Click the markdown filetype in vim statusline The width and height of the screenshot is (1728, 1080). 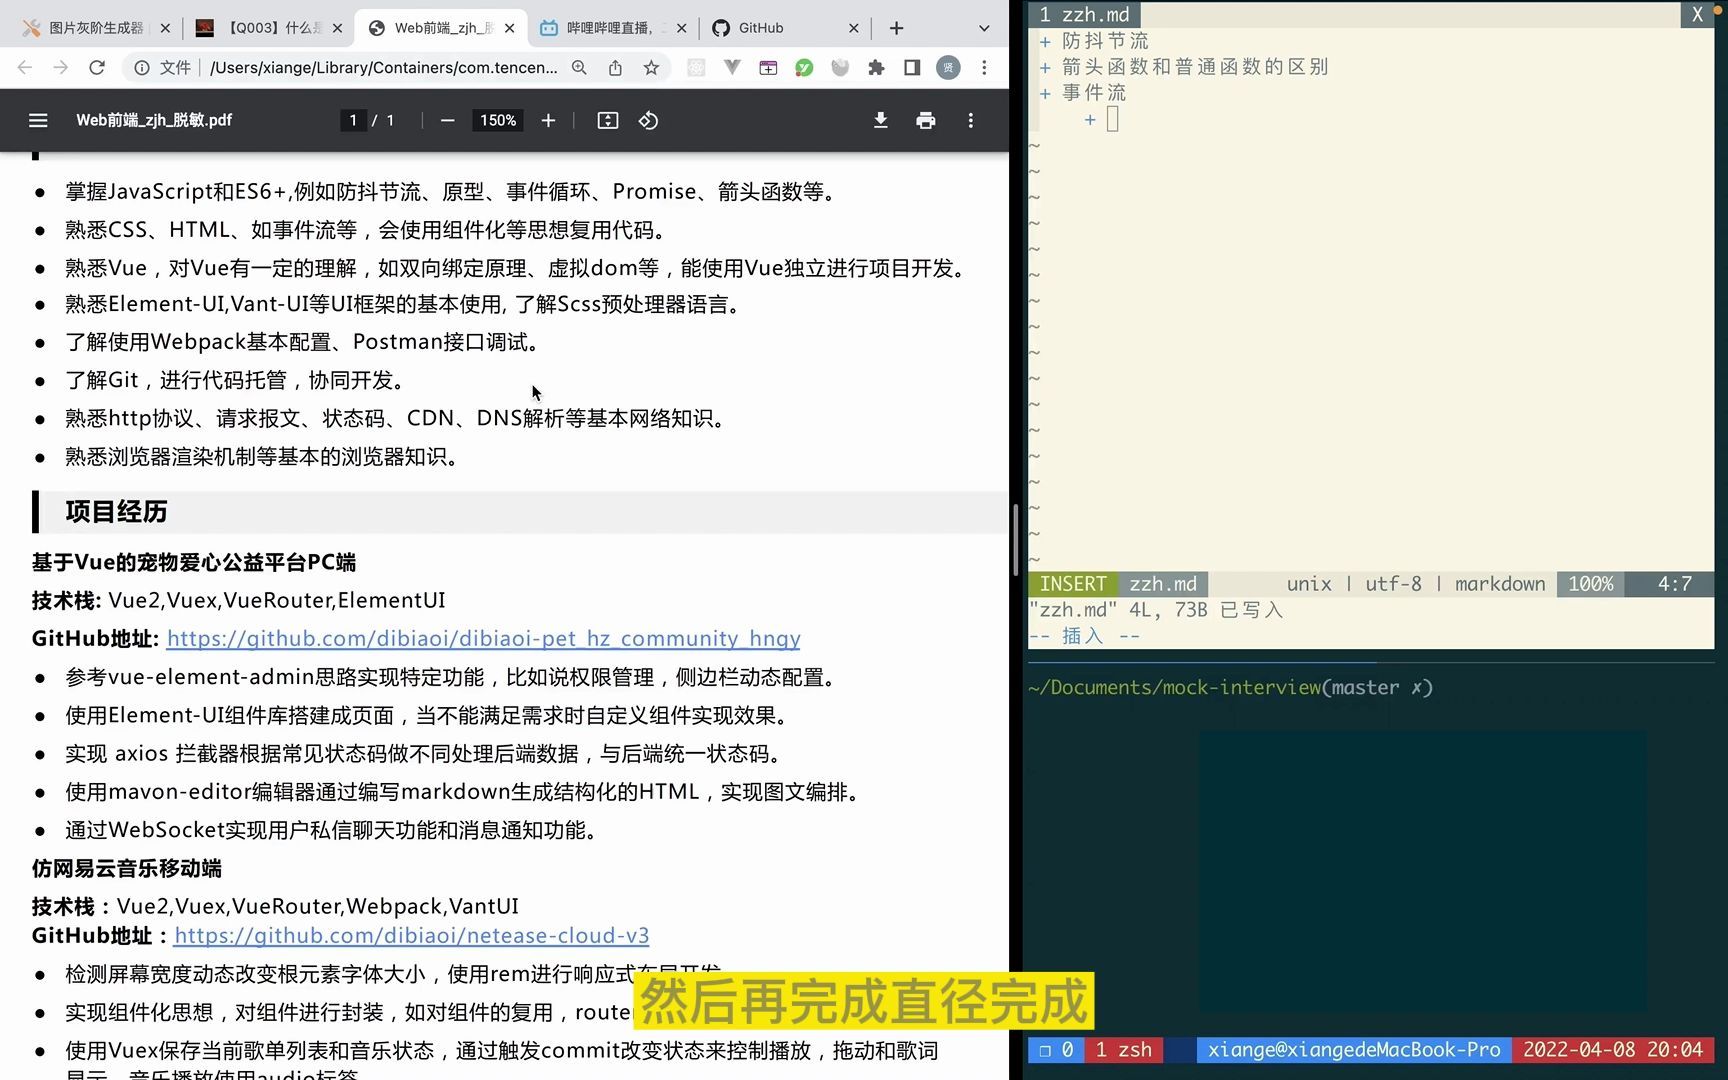[1499, 584]
